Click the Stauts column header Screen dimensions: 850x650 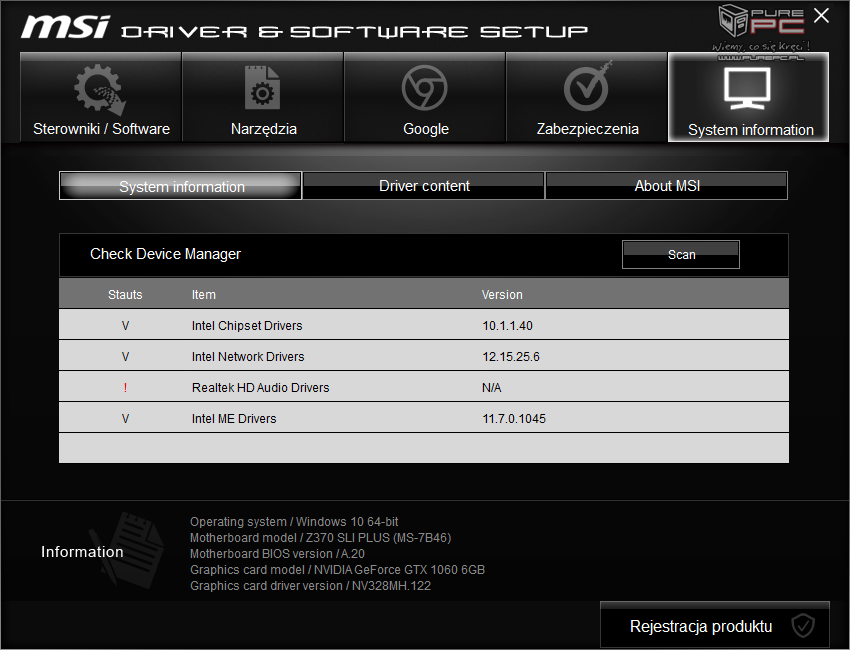(125, 294)
